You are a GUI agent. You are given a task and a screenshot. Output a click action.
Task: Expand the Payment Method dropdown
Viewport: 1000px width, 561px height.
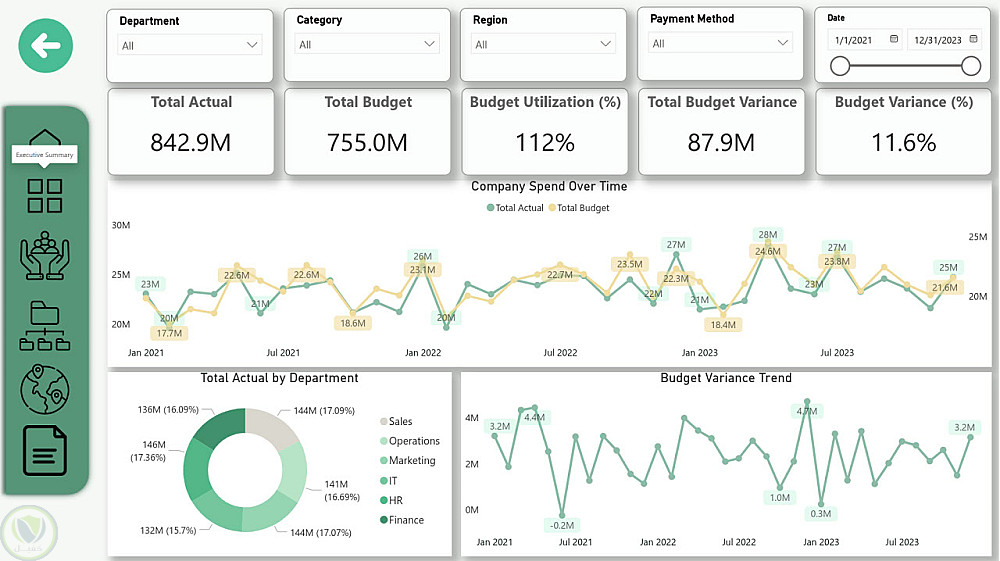point(783,43)
